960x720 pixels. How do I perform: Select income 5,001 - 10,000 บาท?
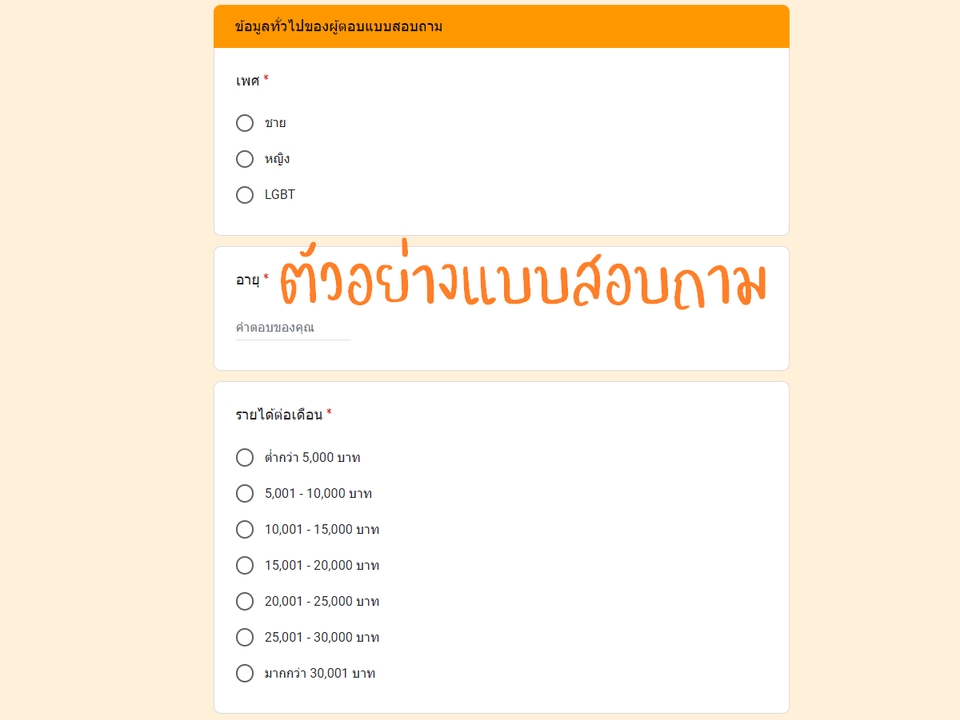coord(244,493)
